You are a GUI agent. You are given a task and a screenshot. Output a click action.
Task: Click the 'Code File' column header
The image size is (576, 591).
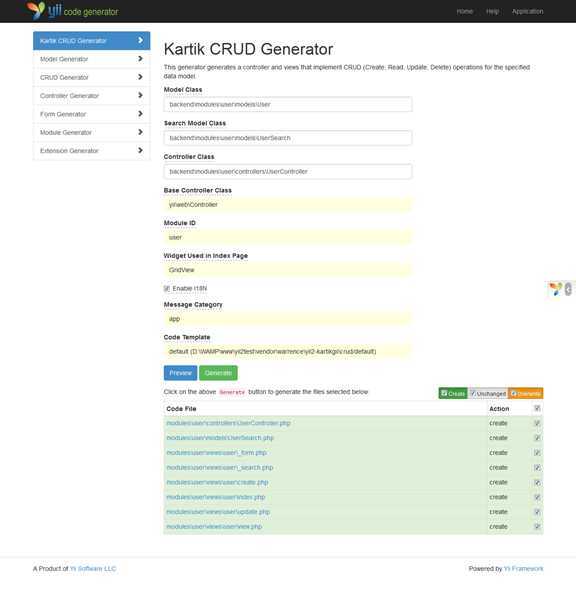point(181,409)
